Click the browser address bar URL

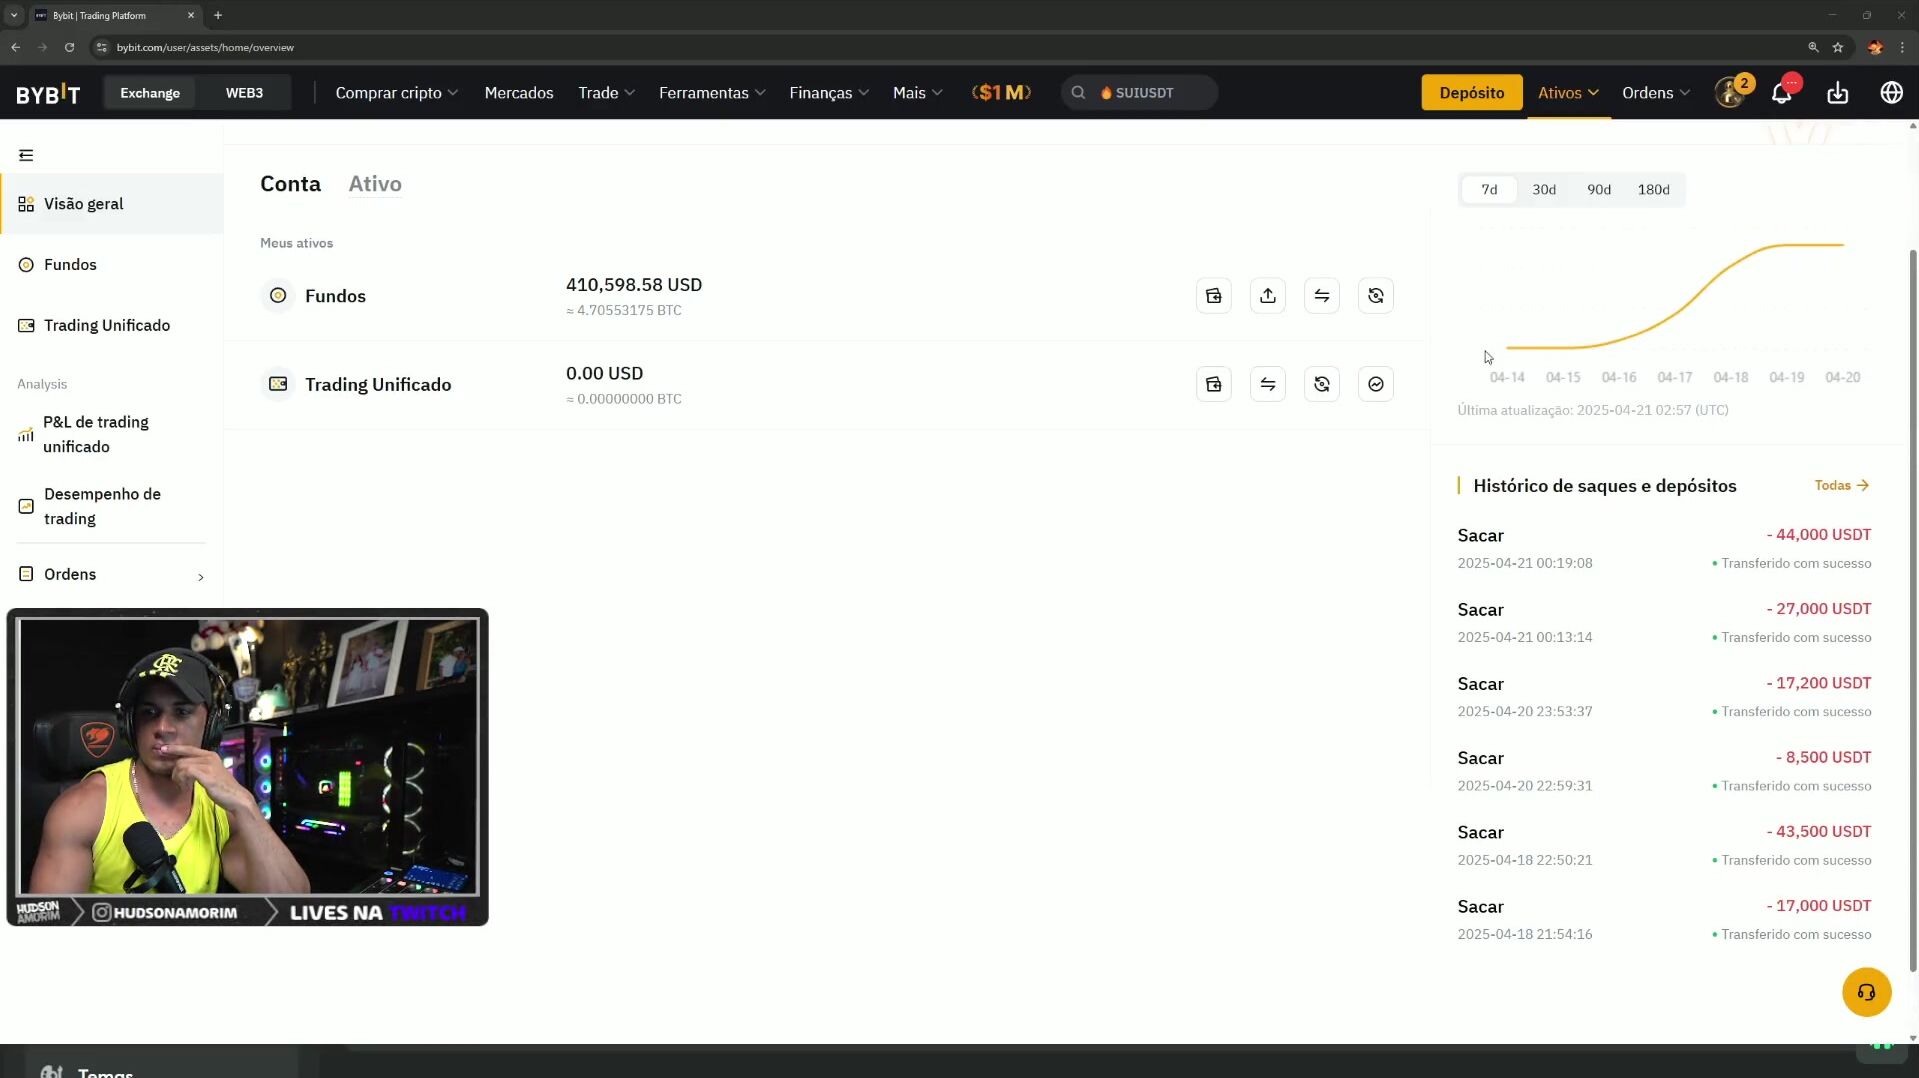(x=205, y=47)
